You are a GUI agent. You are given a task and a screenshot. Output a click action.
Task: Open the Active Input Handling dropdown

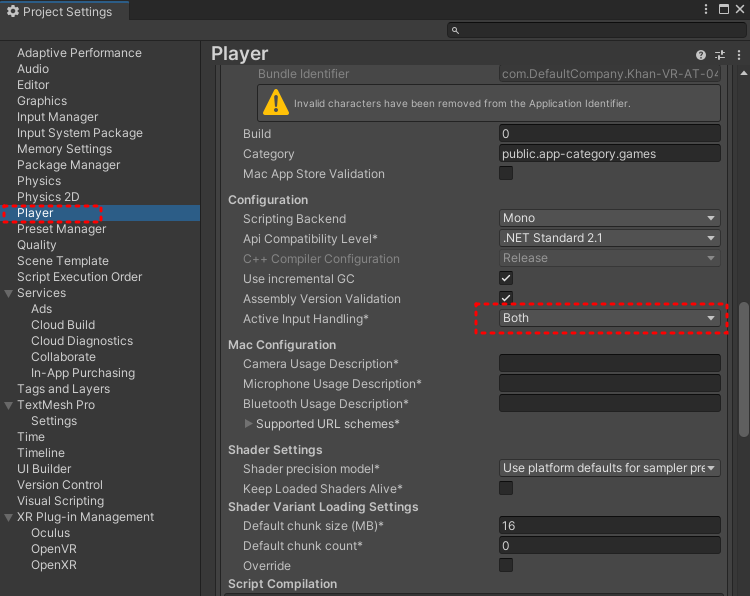[x=609, y=318]
